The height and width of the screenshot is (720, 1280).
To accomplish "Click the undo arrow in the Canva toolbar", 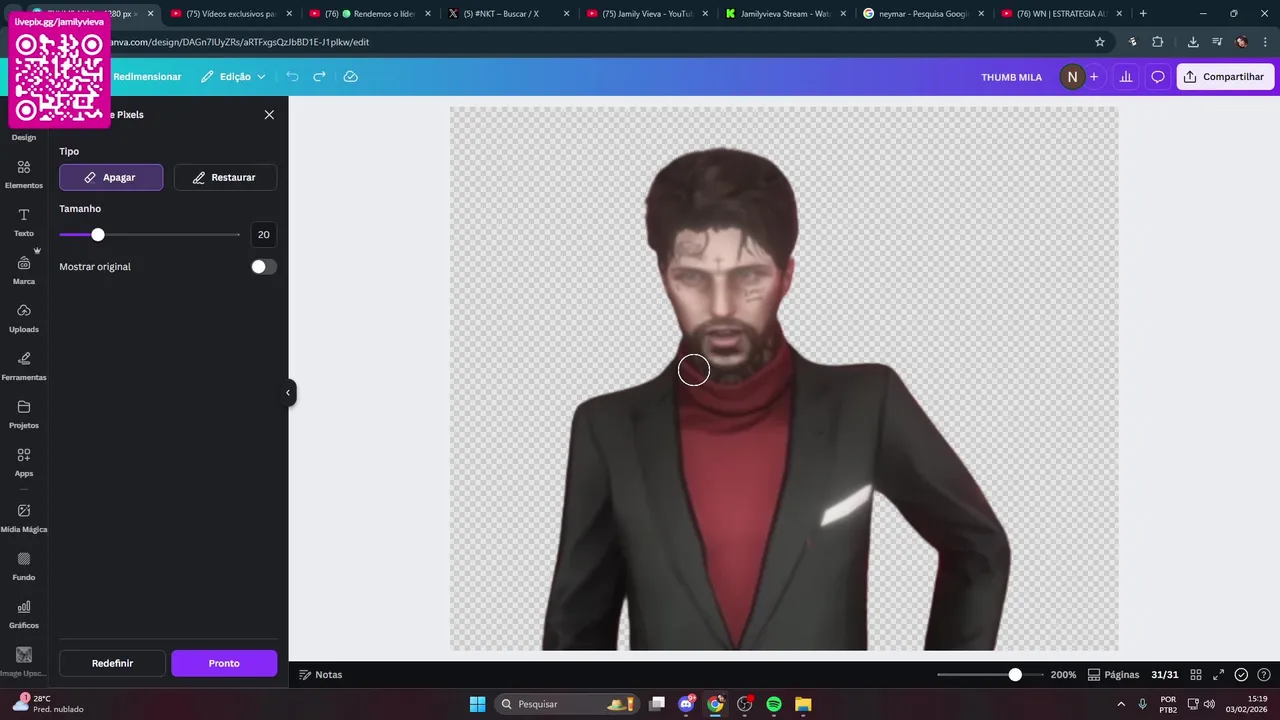I will [292, 77].
